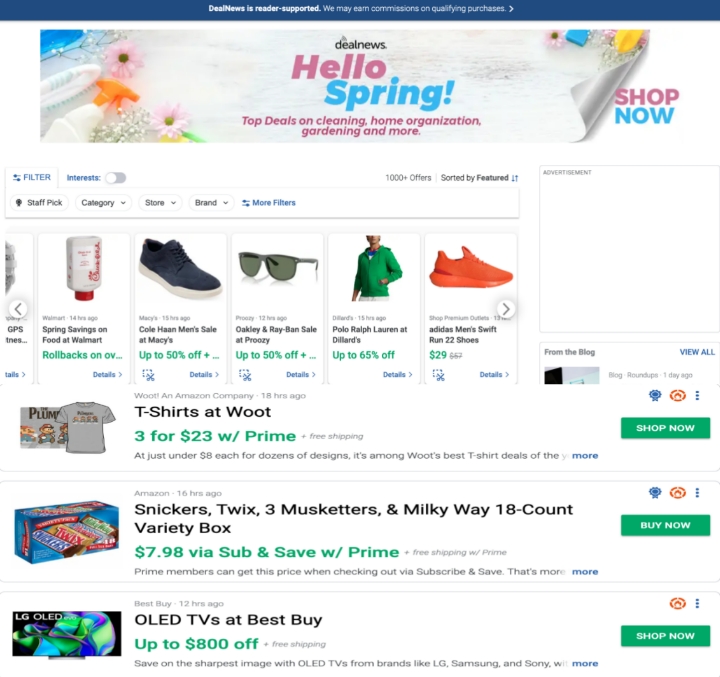
Task: Click coupon scissors icon on Cole Haan card
Action: pos(148,375)
